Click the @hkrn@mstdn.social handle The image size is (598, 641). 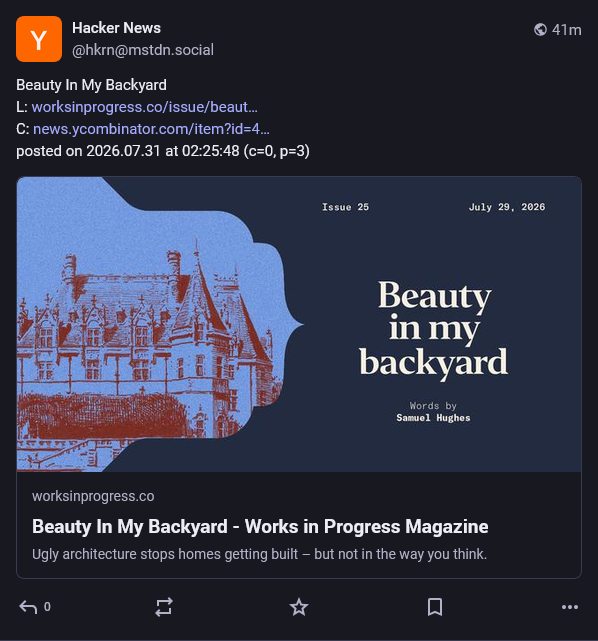(143, 50)
